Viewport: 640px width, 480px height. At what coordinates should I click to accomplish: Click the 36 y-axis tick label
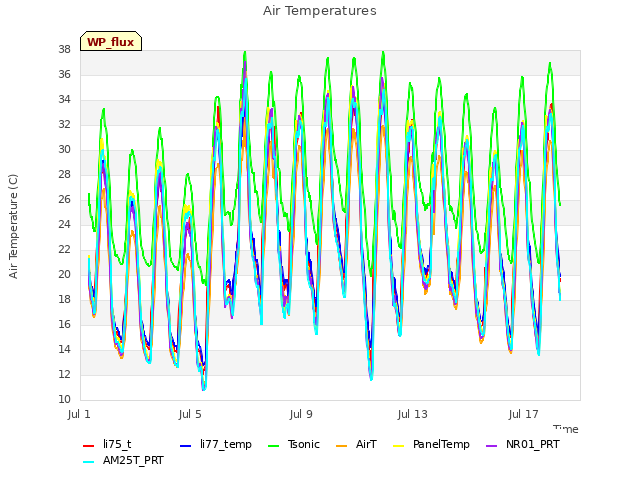(x=64, y=75)
